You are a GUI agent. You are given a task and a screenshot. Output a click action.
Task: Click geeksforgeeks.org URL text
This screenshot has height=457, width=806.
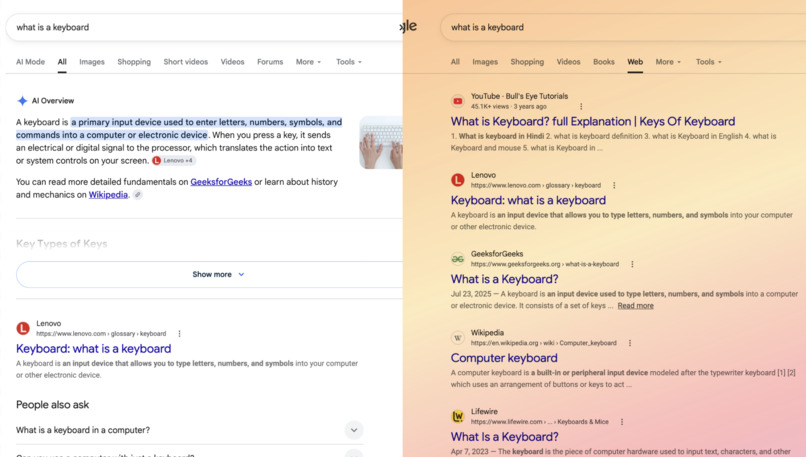[x=545, y=264]
